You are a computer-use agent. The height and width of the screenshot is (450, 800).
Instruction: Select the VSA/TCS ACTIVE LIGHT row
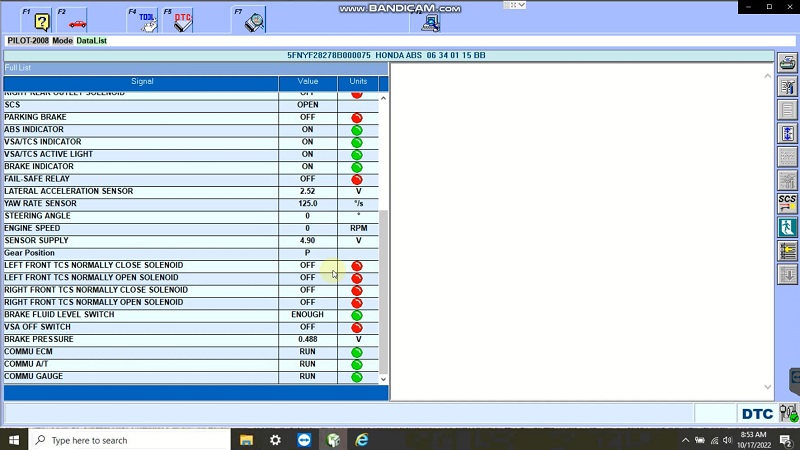coord(191,154)
